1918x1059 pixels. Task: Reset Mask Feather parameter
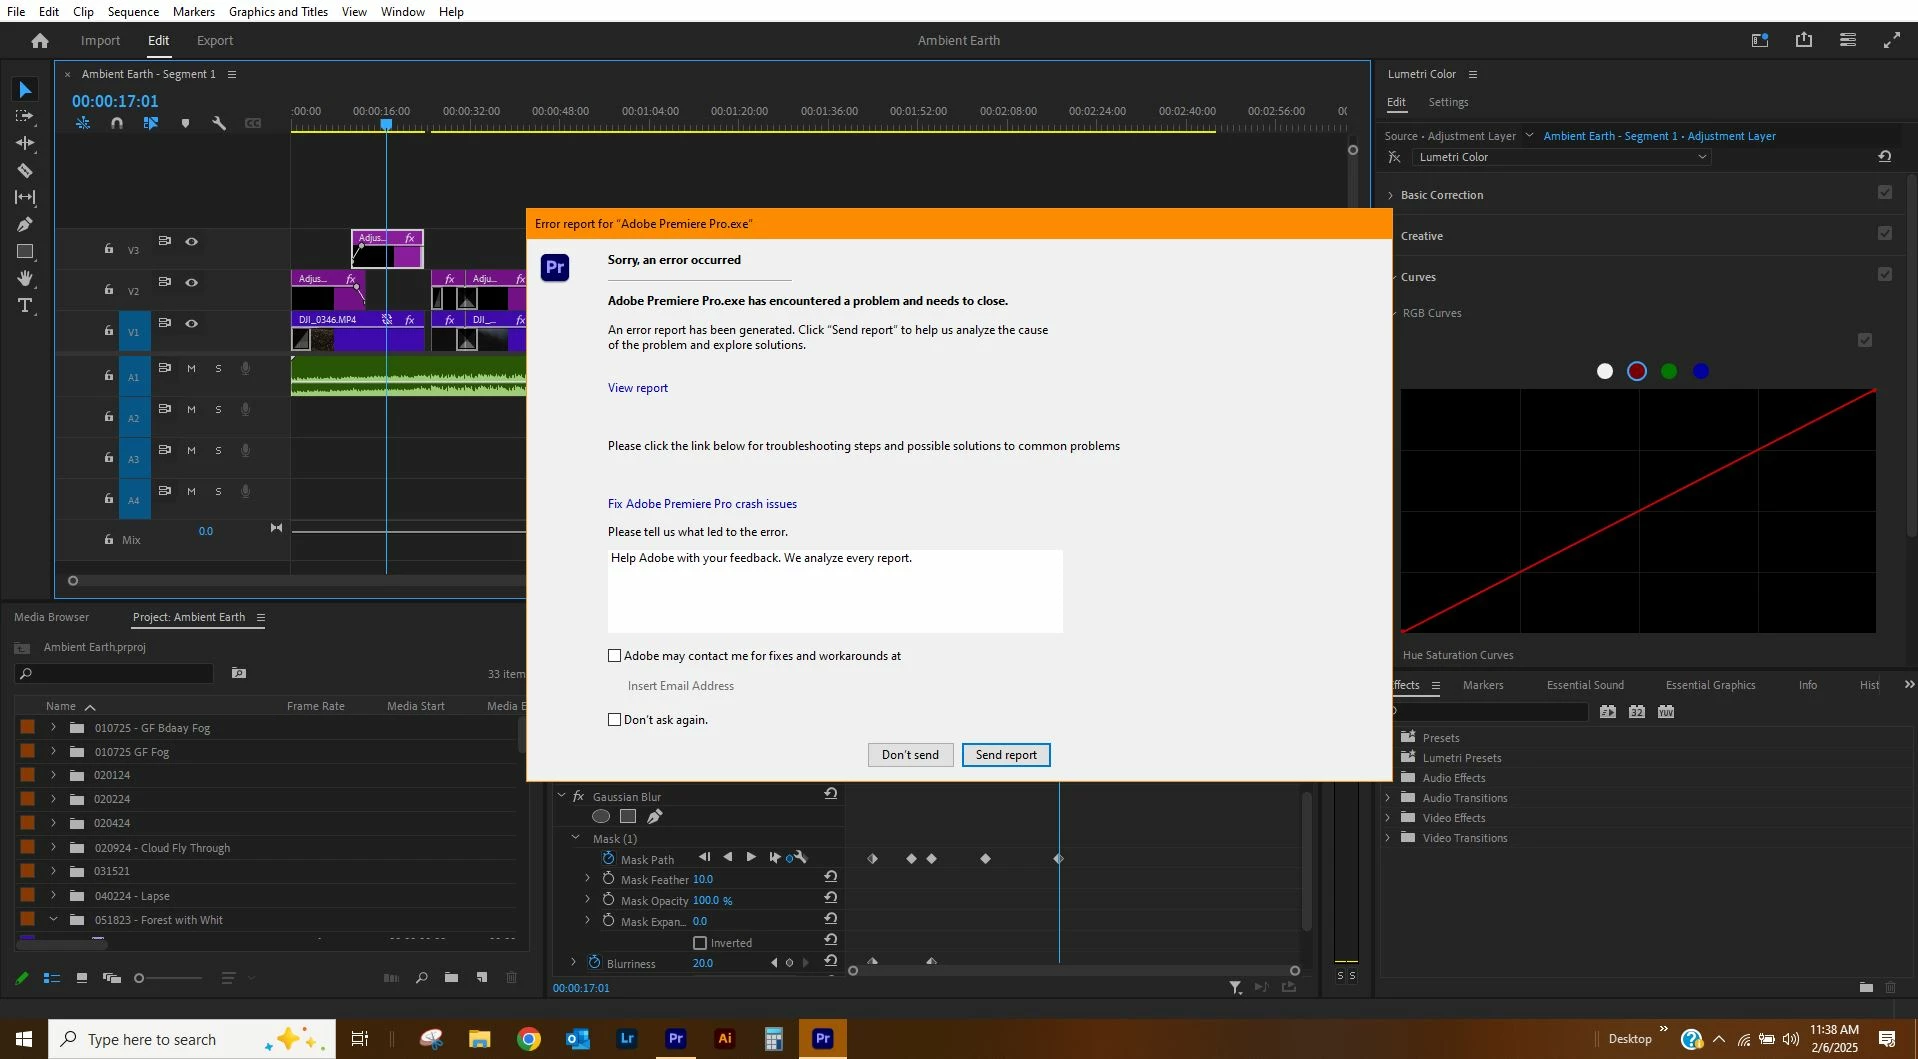tap(830, 878)
